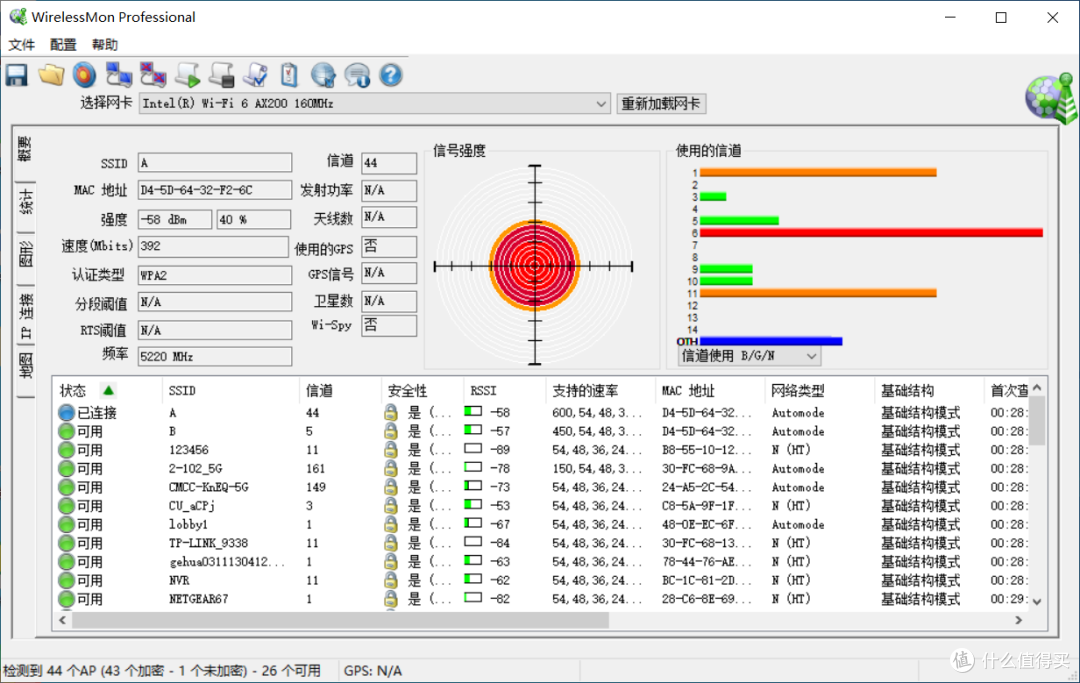
Task: Click the connect-computers network toolbar icon
Action: coord(118,75)
